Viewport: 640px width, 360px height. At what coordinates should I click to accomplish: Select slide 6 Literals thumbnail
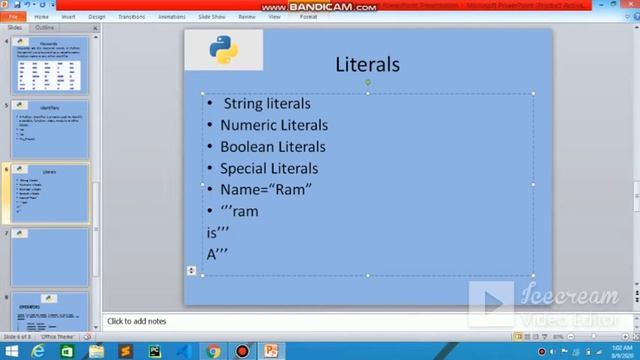(50, 193)
